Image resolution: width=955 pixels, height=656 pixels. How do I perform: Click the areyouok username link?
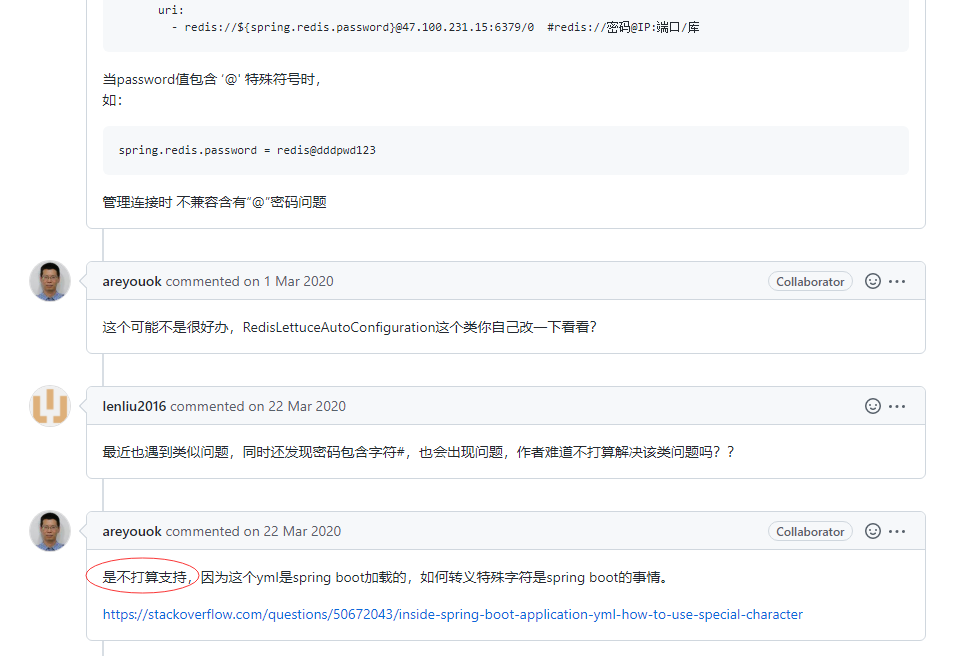[131, 281]
